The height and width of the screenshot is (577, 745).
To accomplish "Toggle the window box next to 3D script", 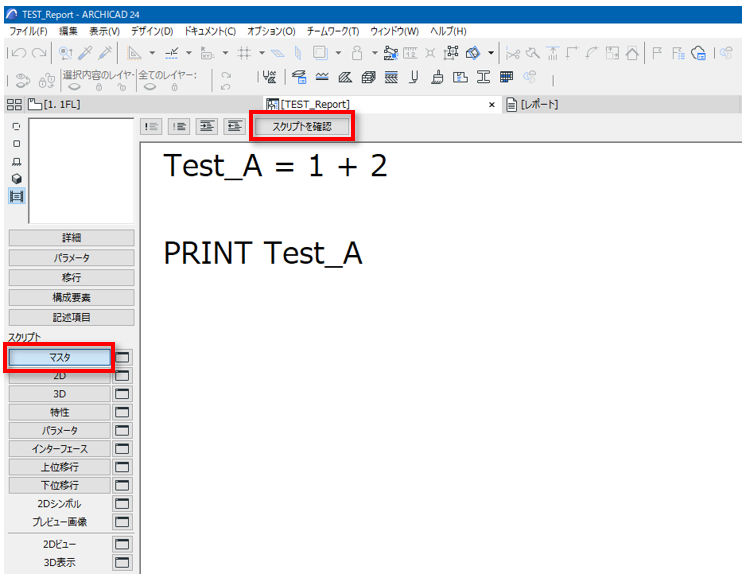I will [122, 394].
